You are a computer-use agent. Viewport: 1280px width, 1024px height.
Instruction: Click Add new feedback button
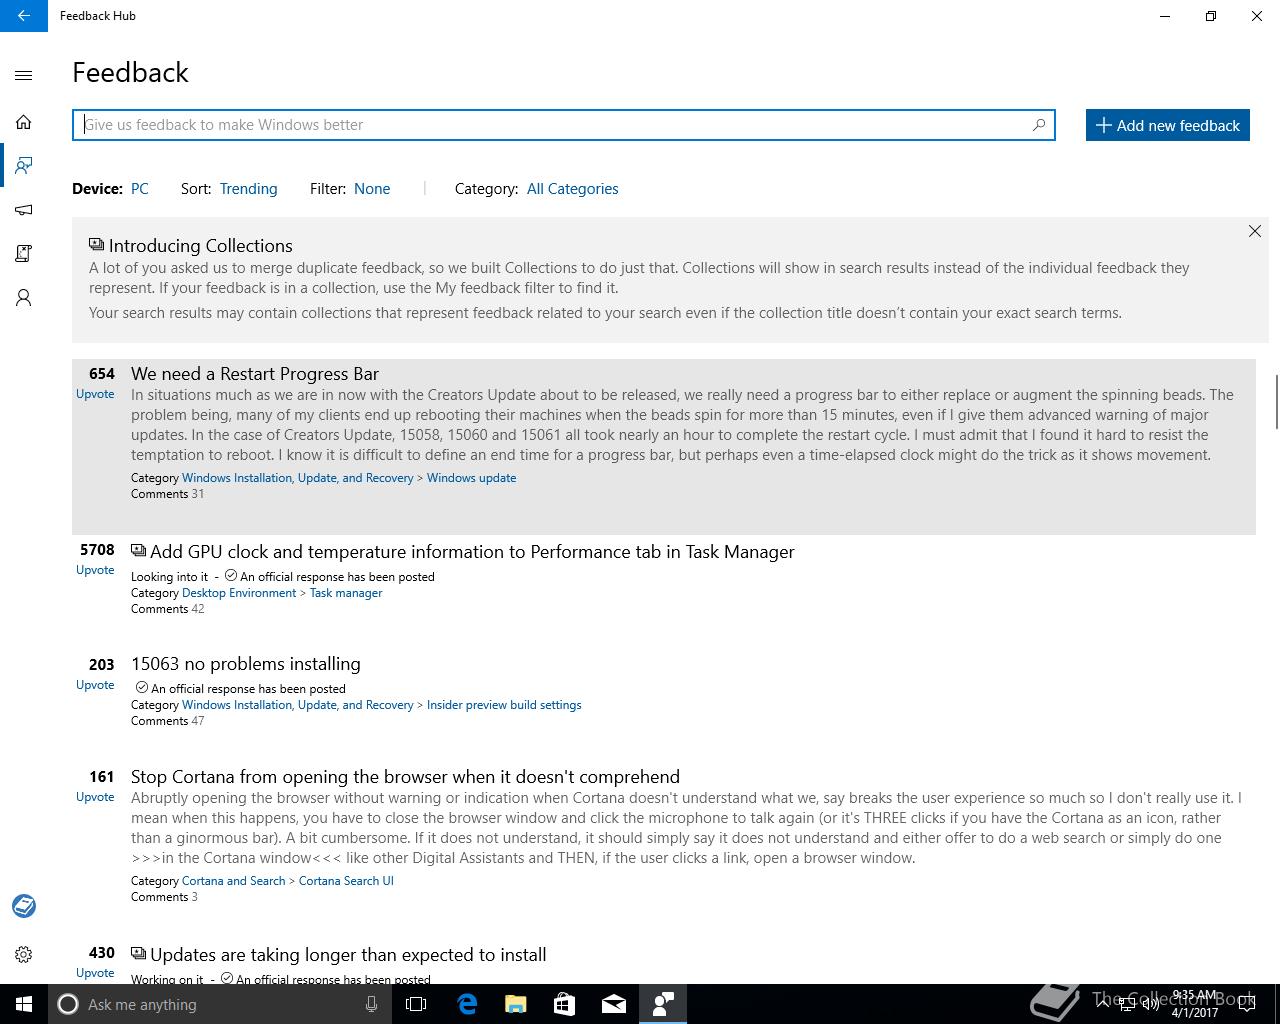(1168, 125)
